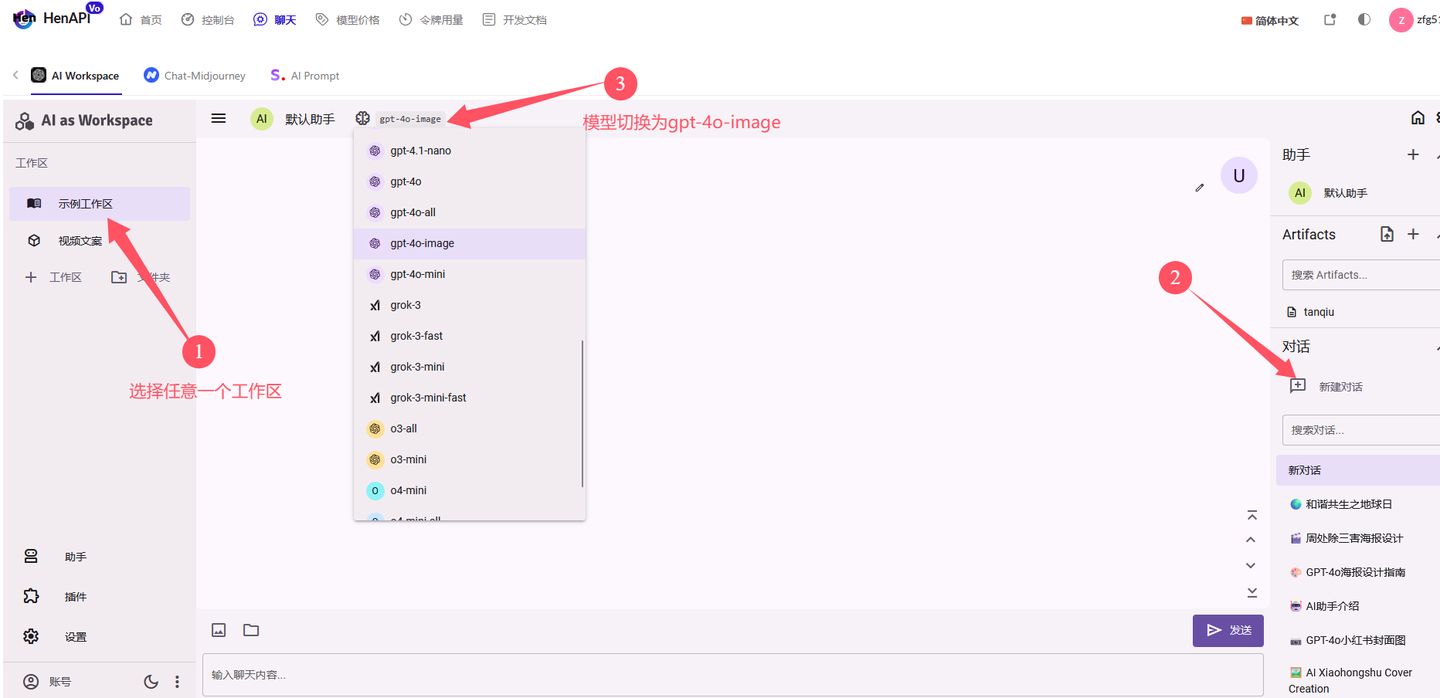Viewport: 1440px width, 698px height.
Task: Choose gpt-4o-mini from the model list
Action: (469, 275)
